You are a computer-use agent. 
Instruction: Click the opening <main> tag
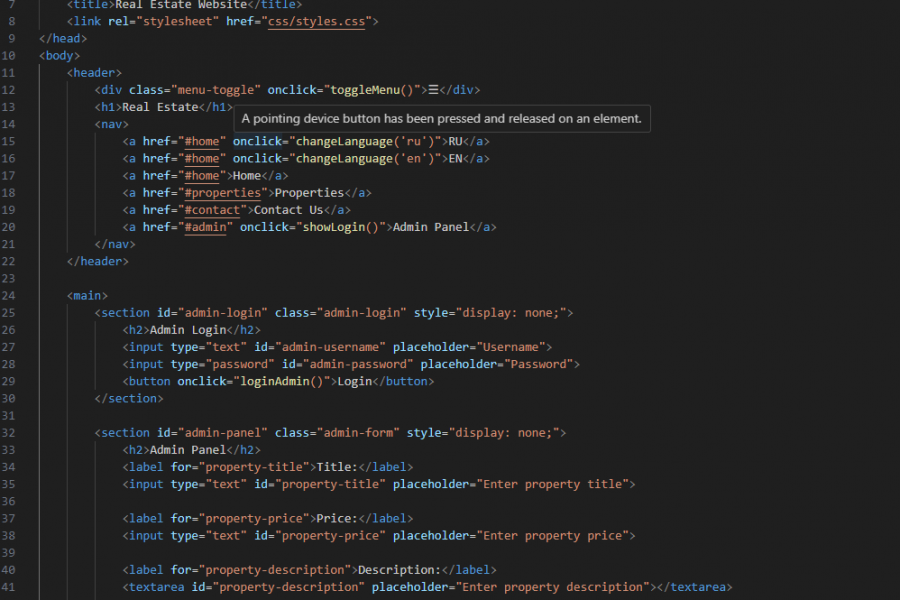(x=87, y=296)
